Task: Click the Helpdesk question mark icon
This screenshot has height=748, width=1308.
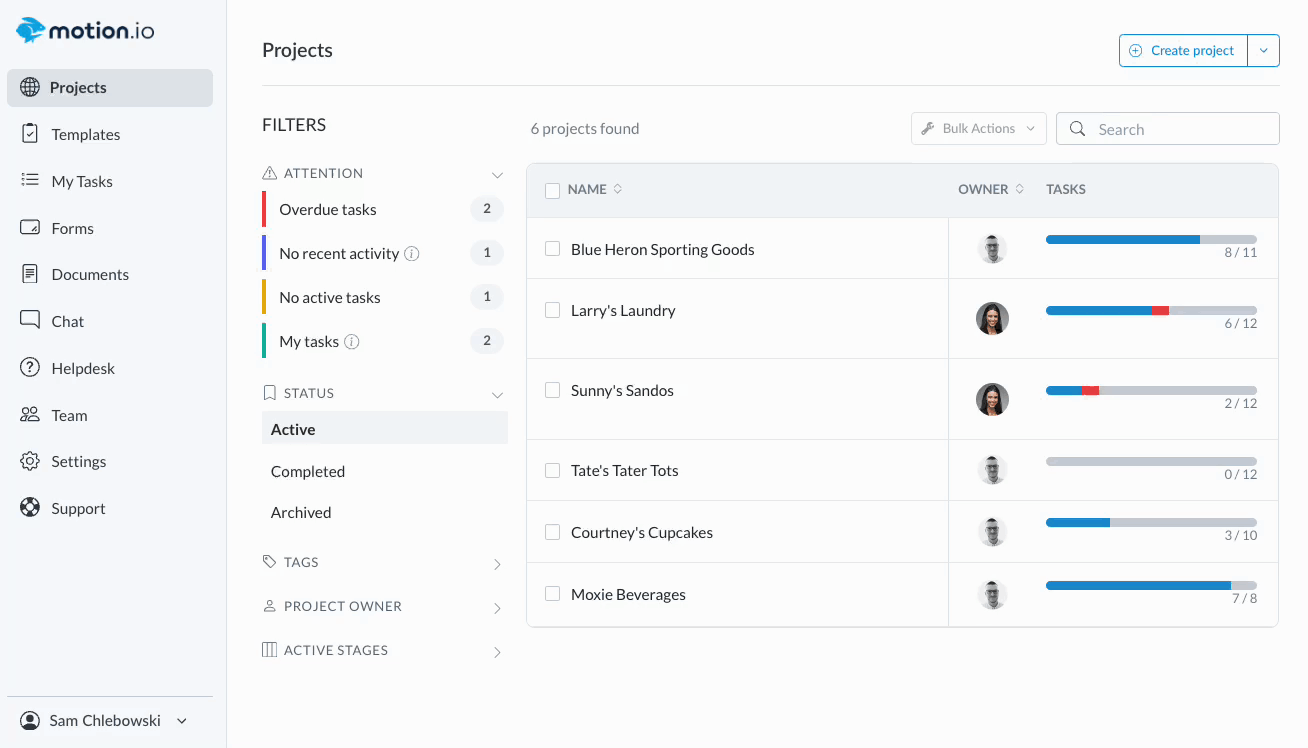Action: (x=30, y=368)
